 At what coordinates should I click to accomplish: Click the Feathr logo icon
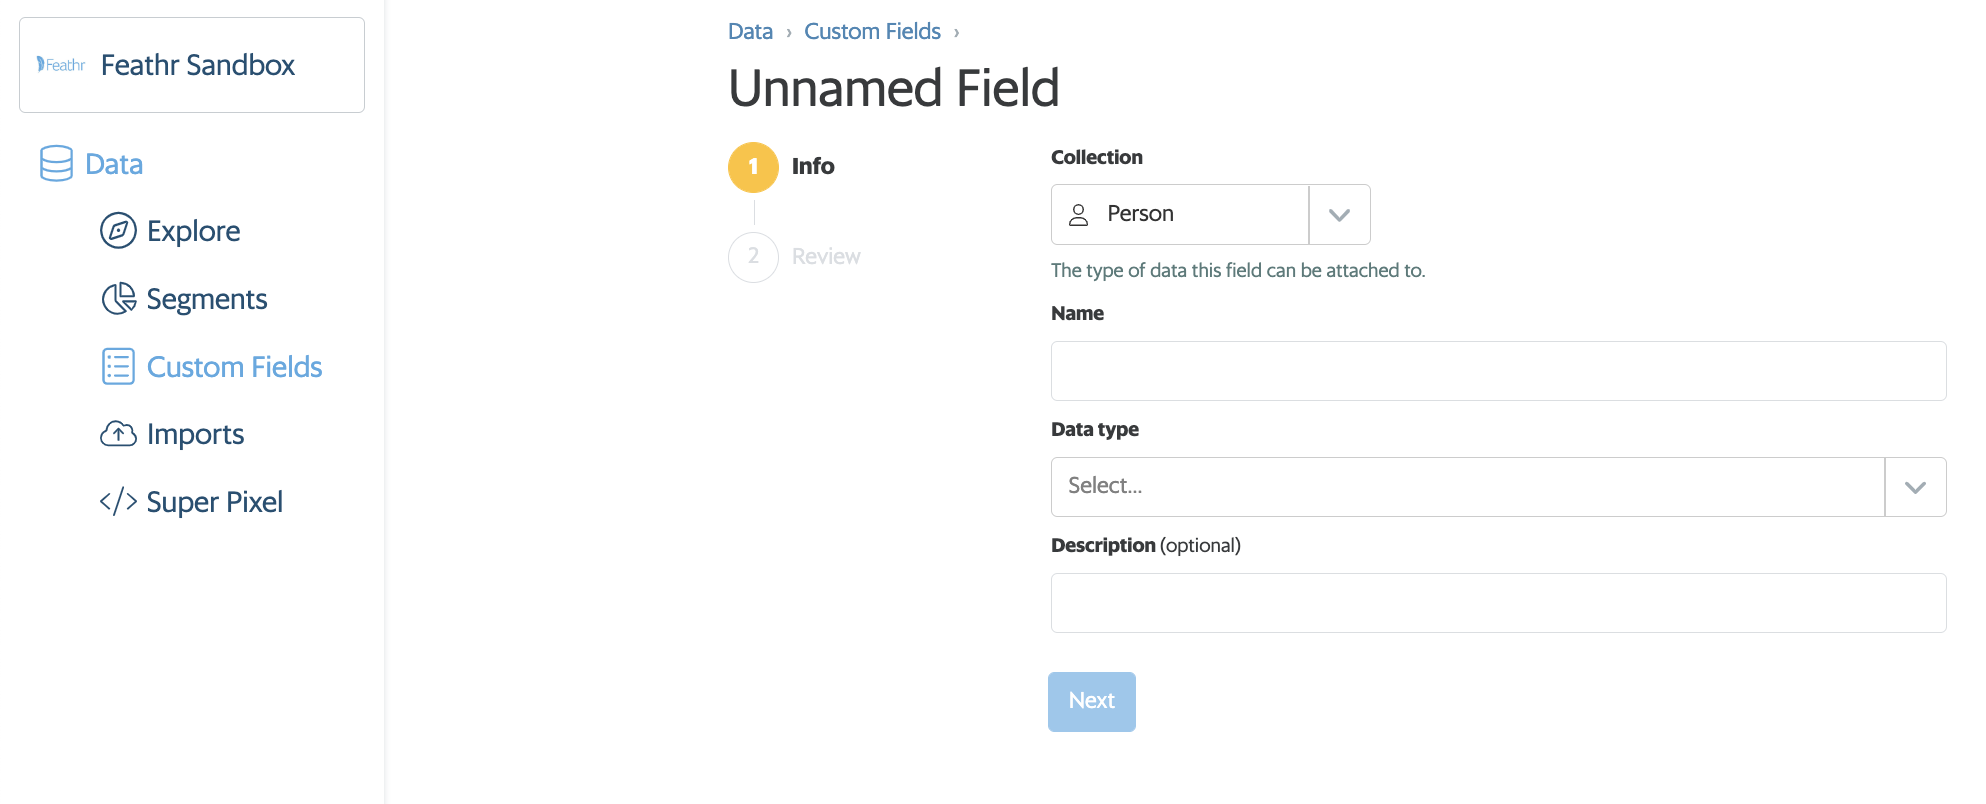(61, 65)
